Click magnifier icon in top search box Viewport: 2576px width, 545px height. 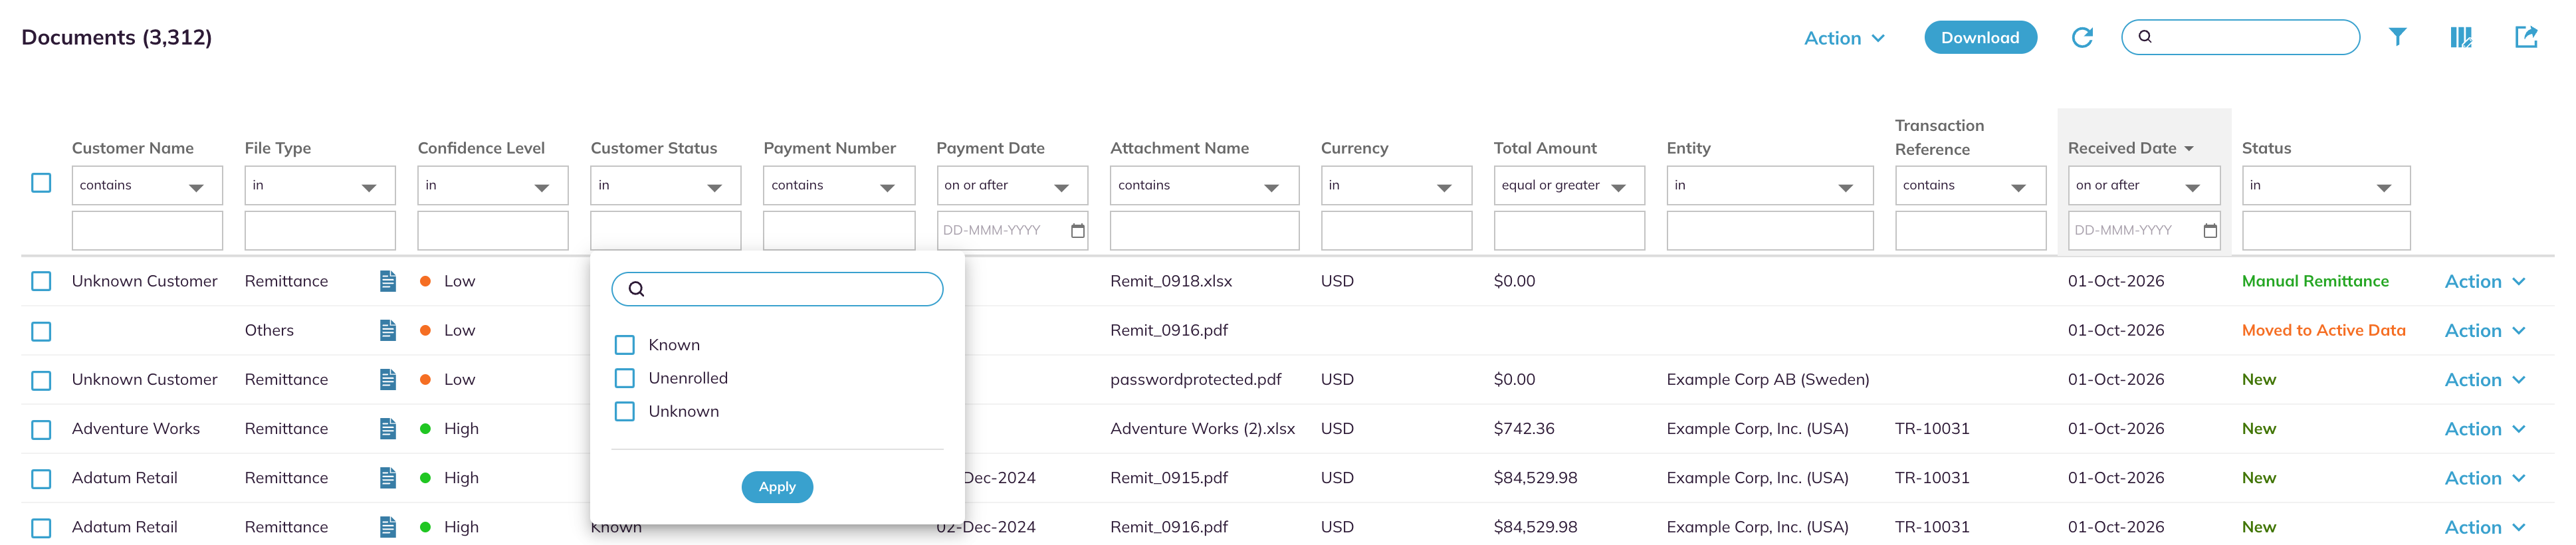[x=2145, y=37]
